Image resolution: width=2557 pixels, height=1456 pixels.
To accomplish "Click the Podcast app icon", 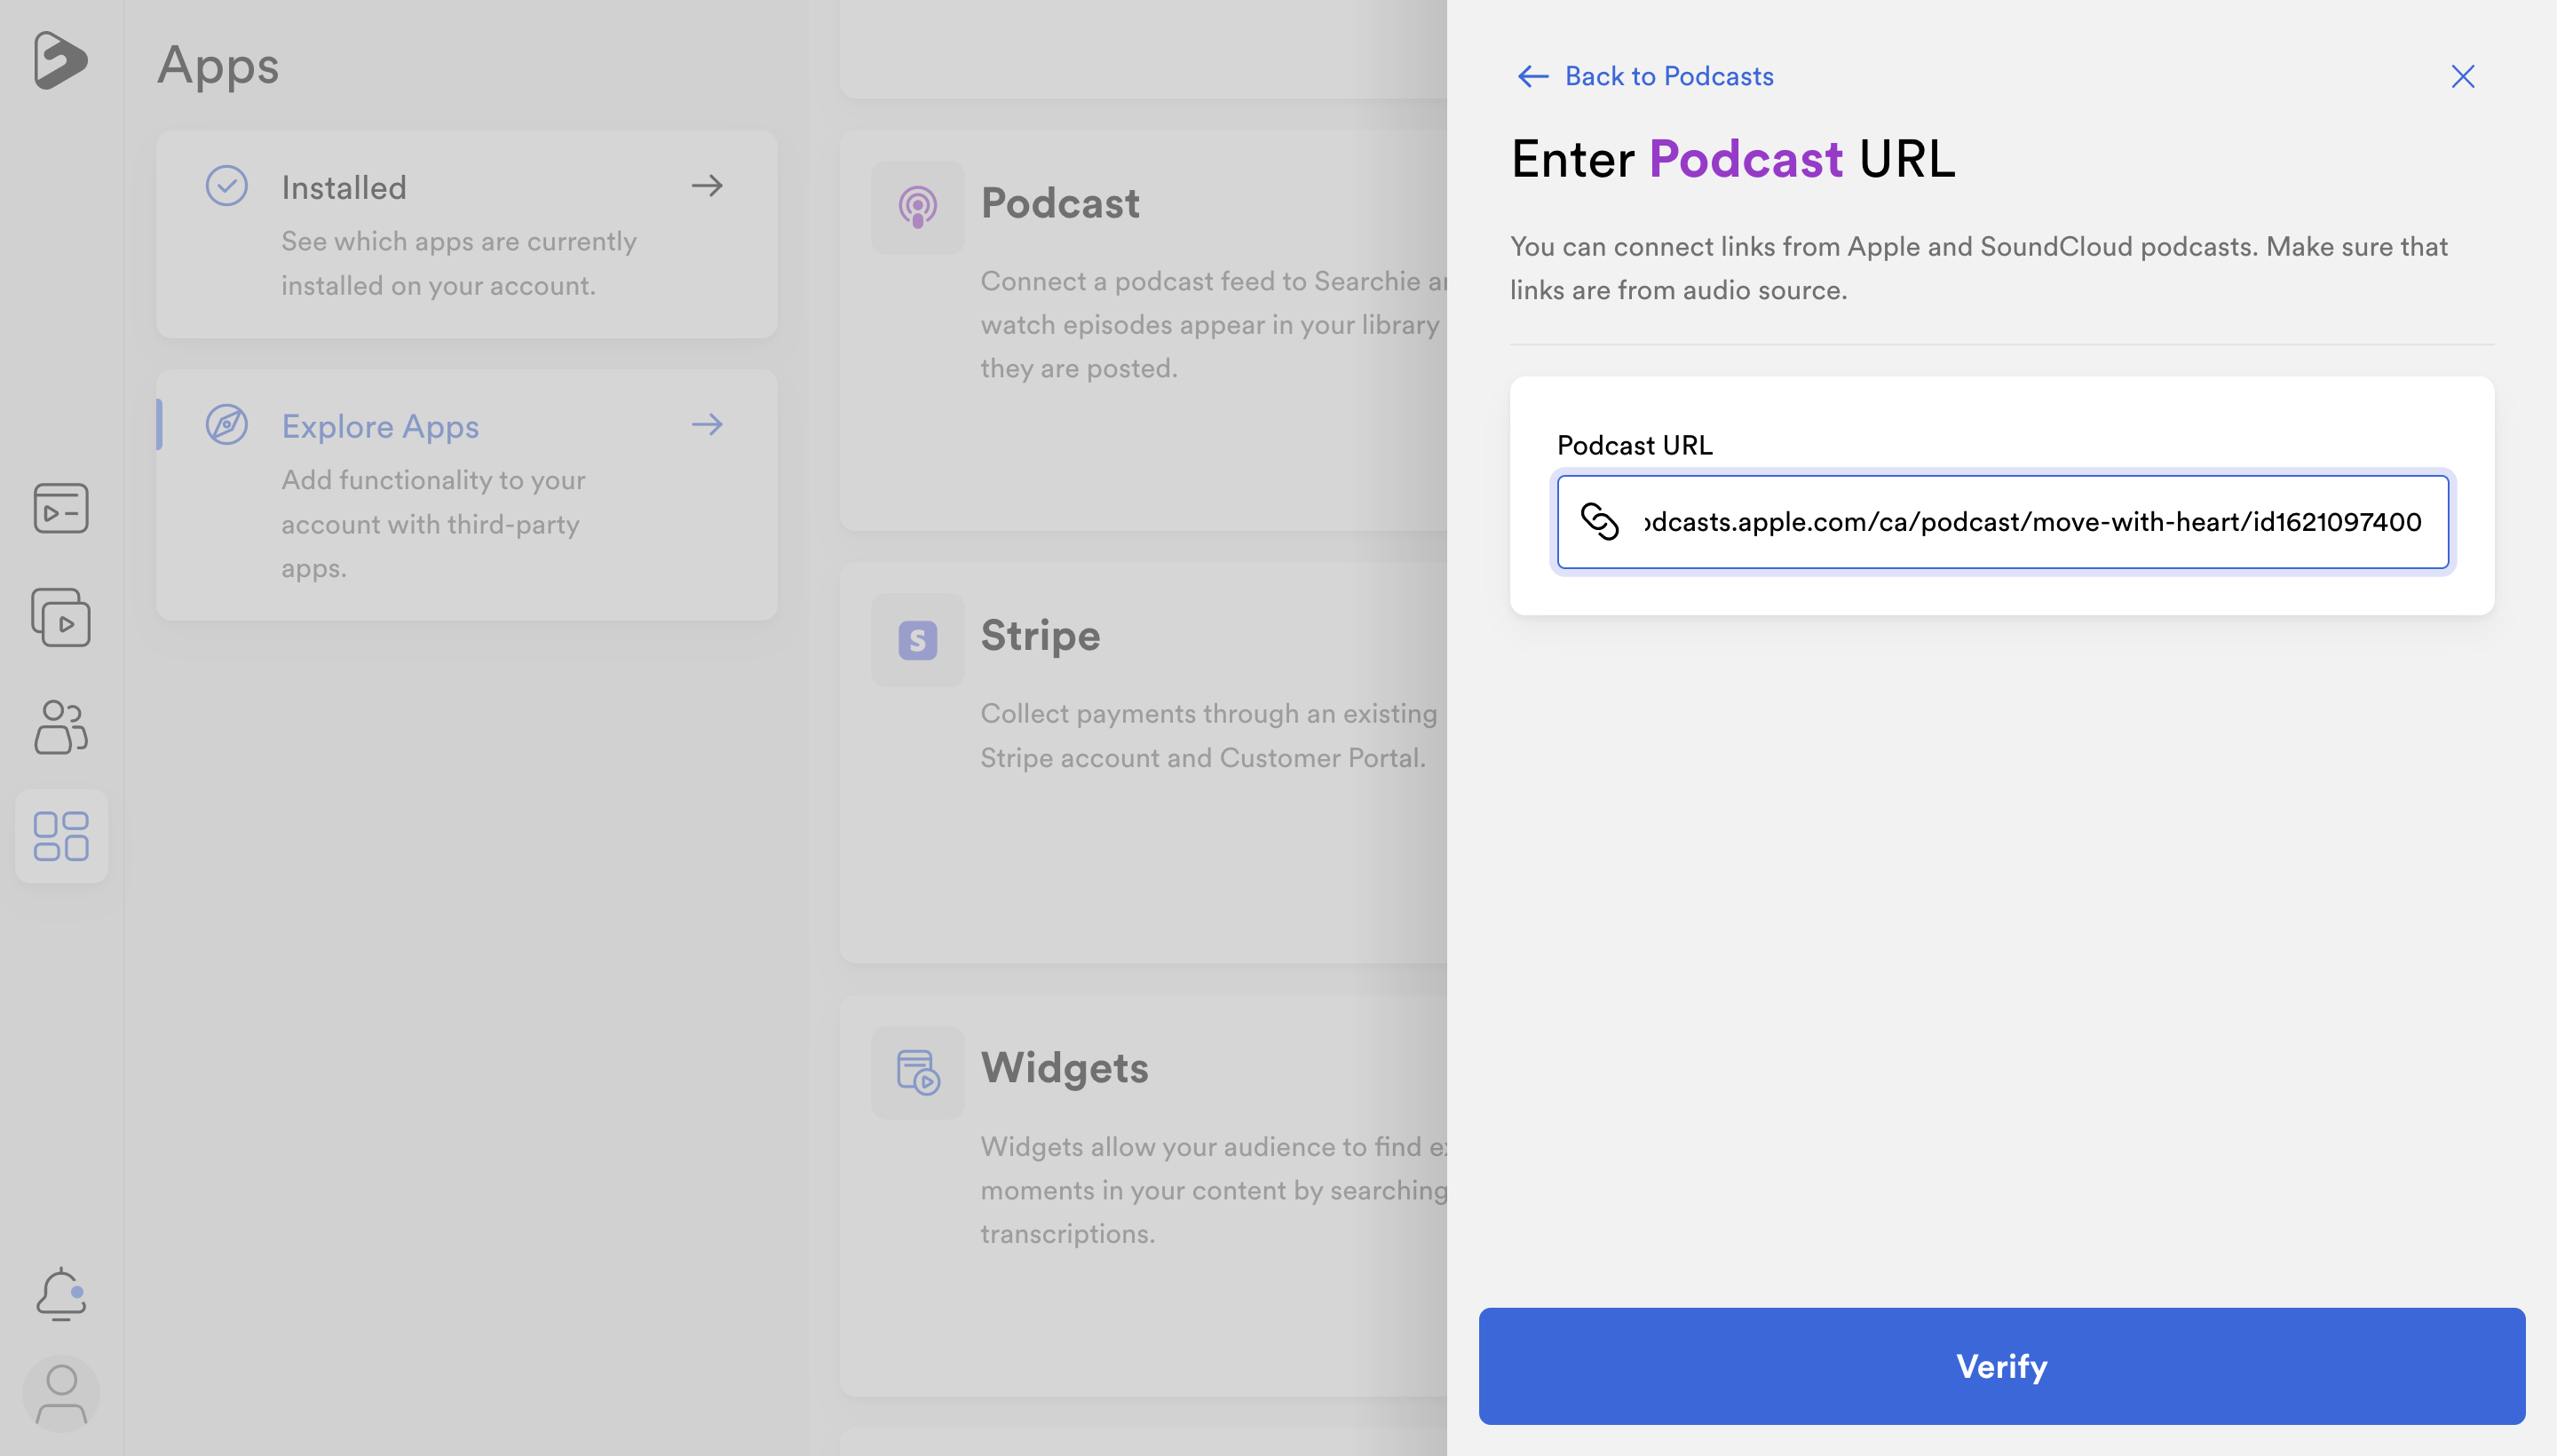I will click(x=917, y=207).
